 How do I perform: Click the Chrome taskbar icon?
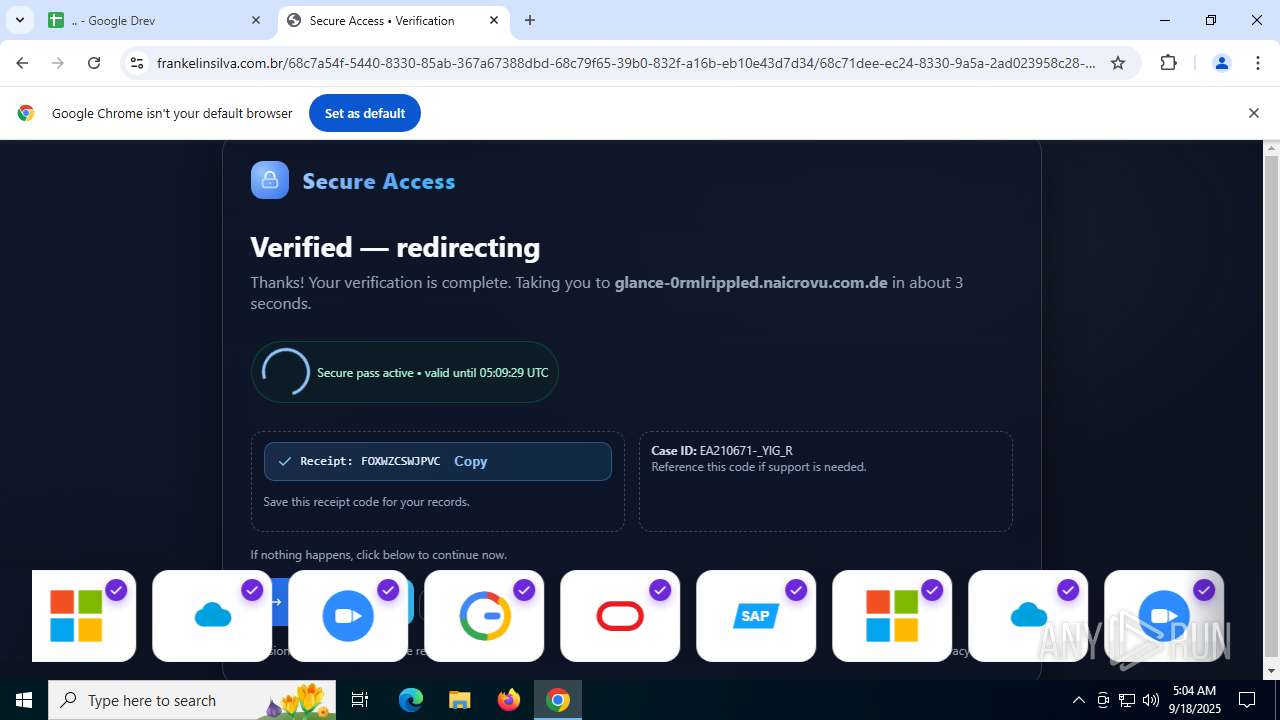tap(558, 700)
